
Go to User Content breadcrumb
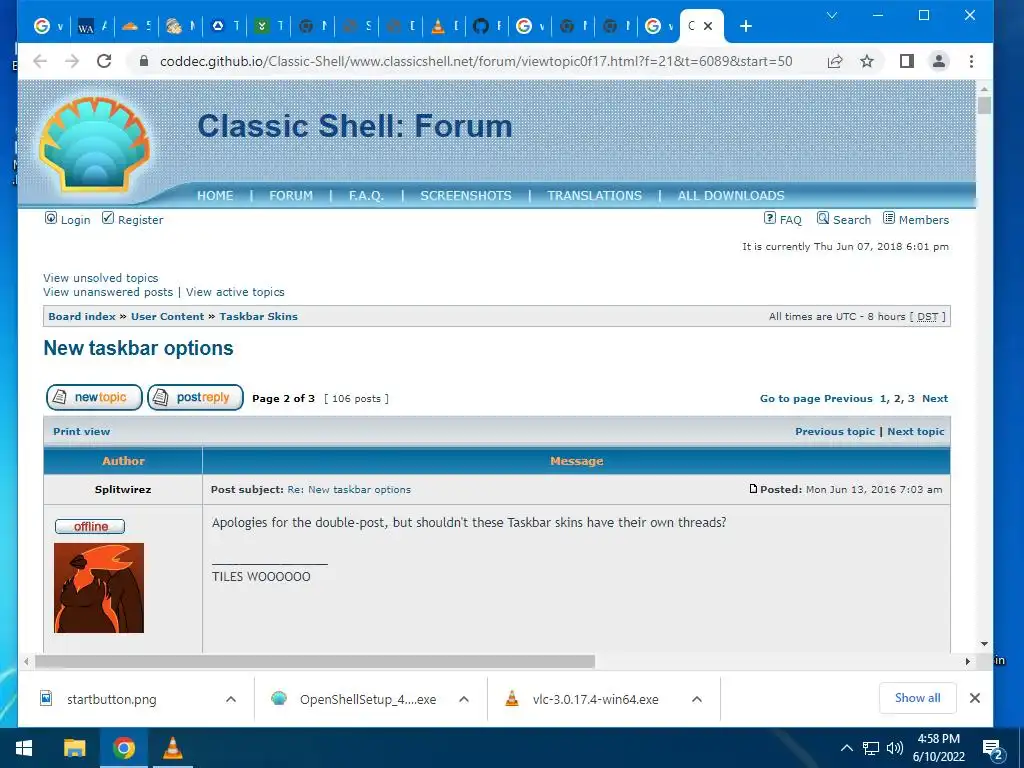[167, 316]
